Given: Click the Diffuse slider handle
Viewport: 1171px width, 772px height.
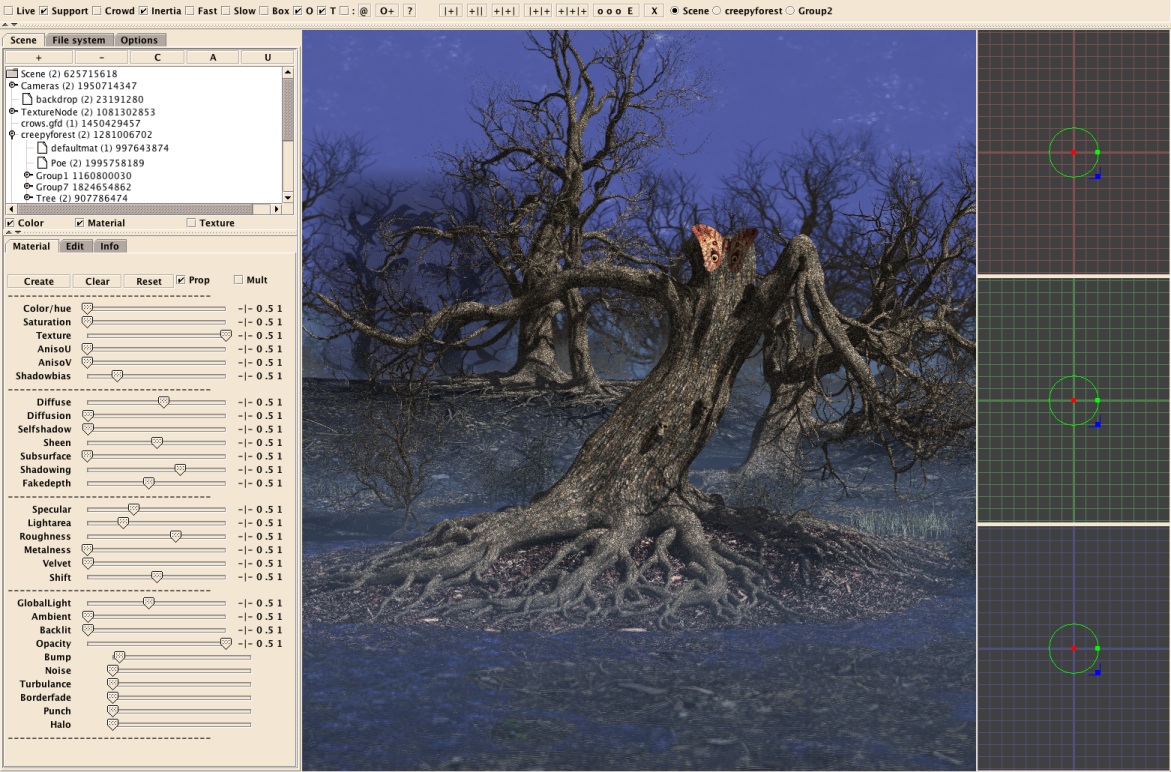Looking at the screenshot, I should [x=164, y=402].
